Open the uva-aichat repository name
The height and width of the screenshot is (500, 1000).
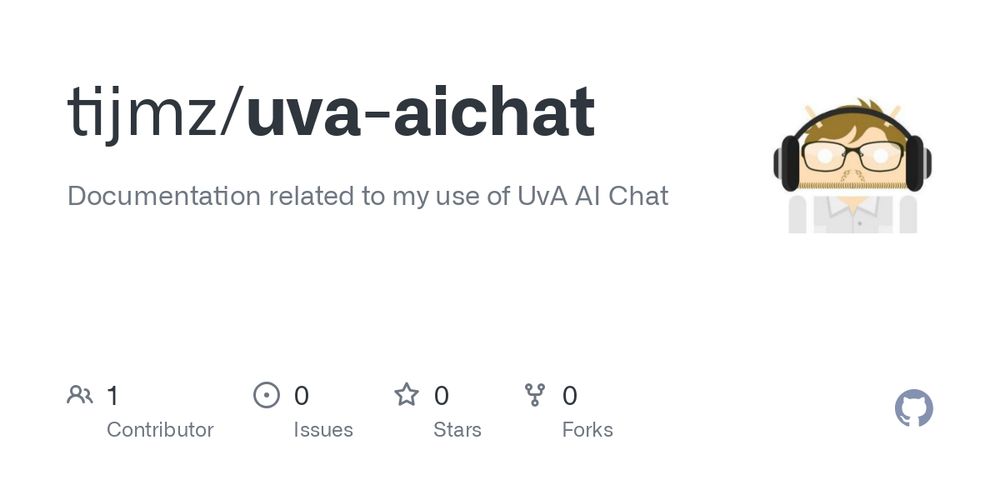point(421,113)
